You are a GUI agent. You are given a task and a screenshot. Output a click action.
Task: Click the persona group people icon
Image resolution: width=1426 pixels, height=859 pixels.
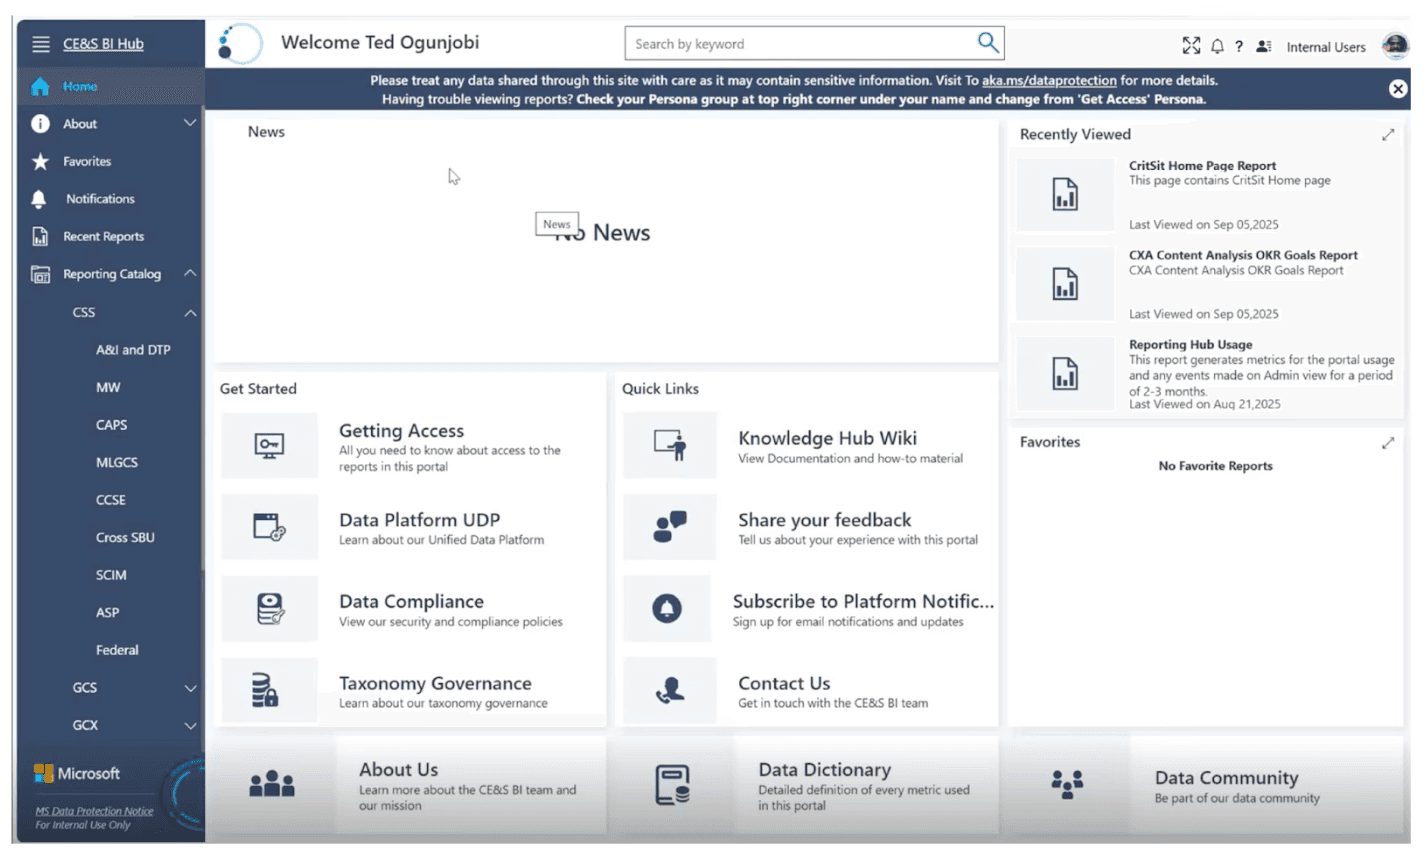point(1264,46)
